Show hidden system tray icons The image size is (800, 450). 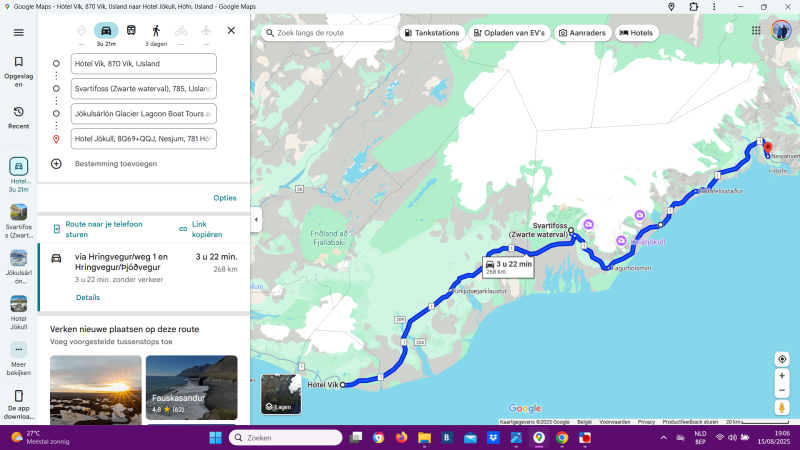pyautogui.click(x=663, y=438)
